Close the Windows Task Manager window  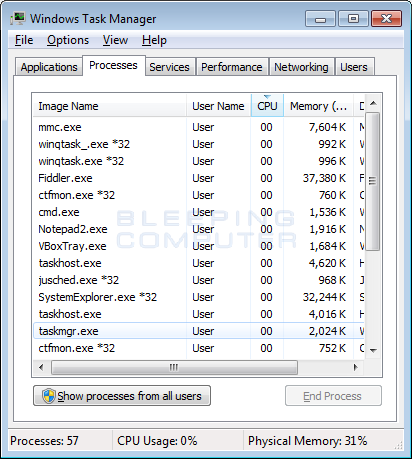point(387,19)
